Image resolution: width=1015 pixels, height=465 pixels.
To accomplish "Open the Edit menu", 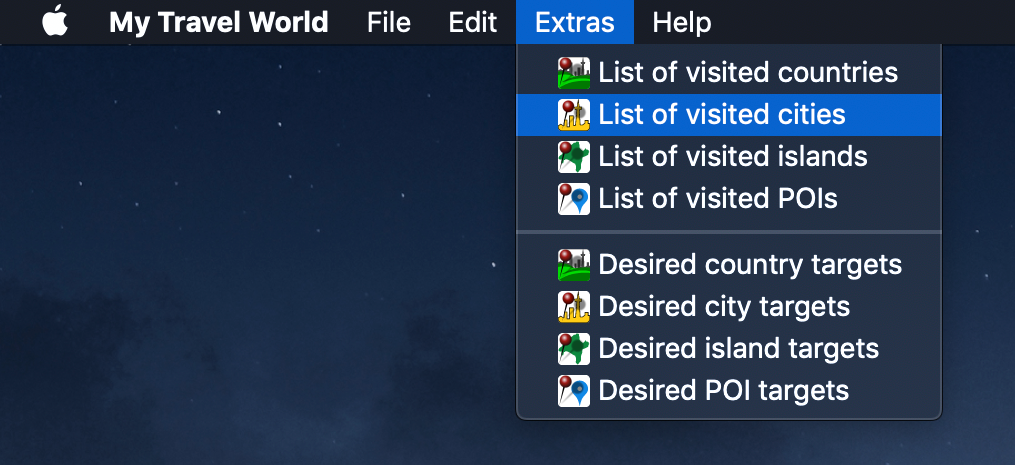I will [x=473, y=23].
